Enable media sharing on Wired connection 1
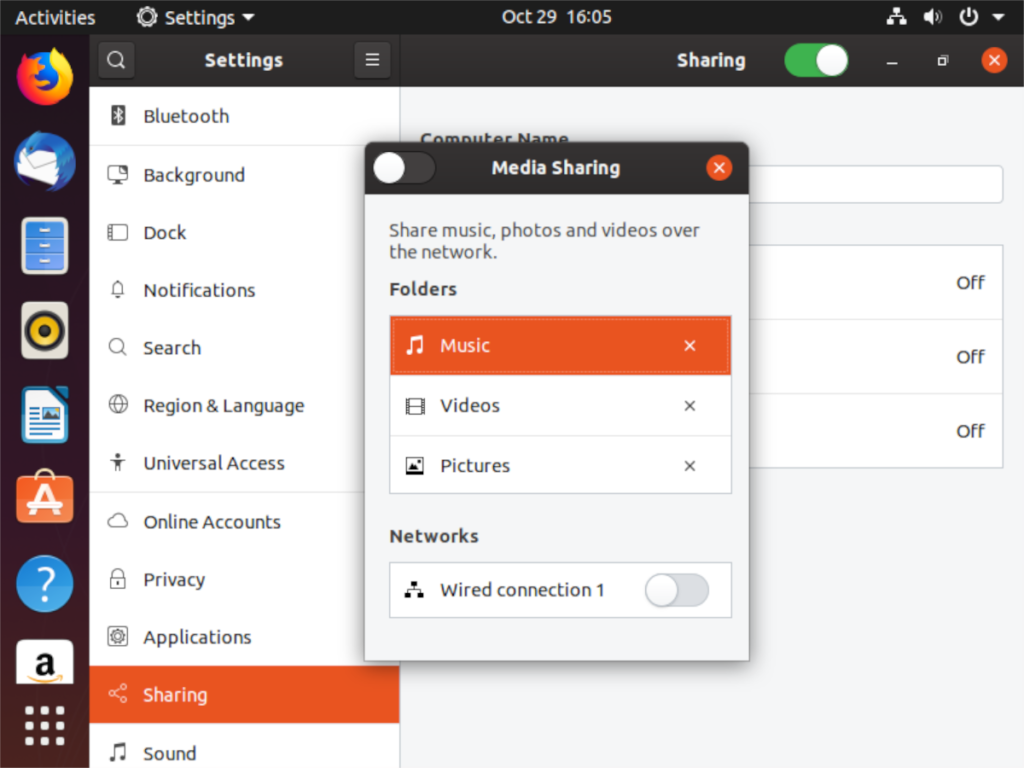 pos(676,591)
